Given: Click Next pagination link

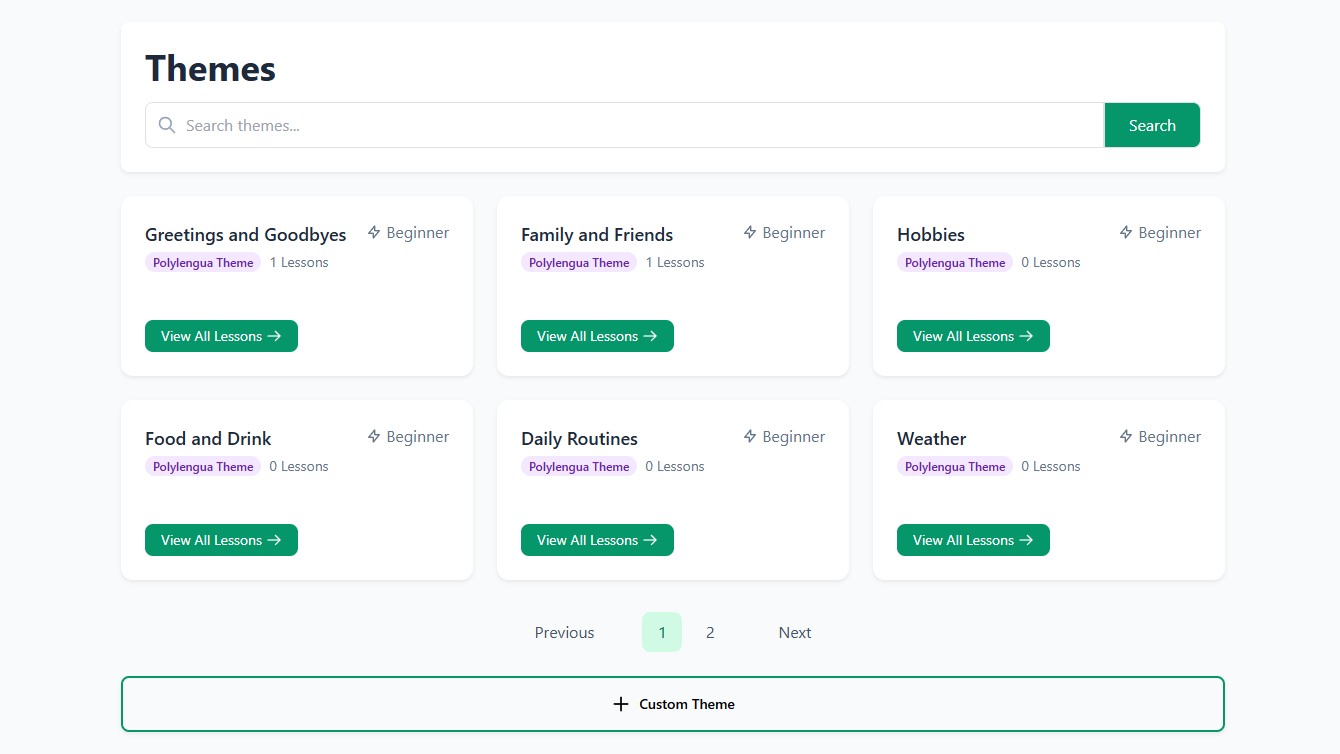Looking at the screenshot, I should coord(795,632).
